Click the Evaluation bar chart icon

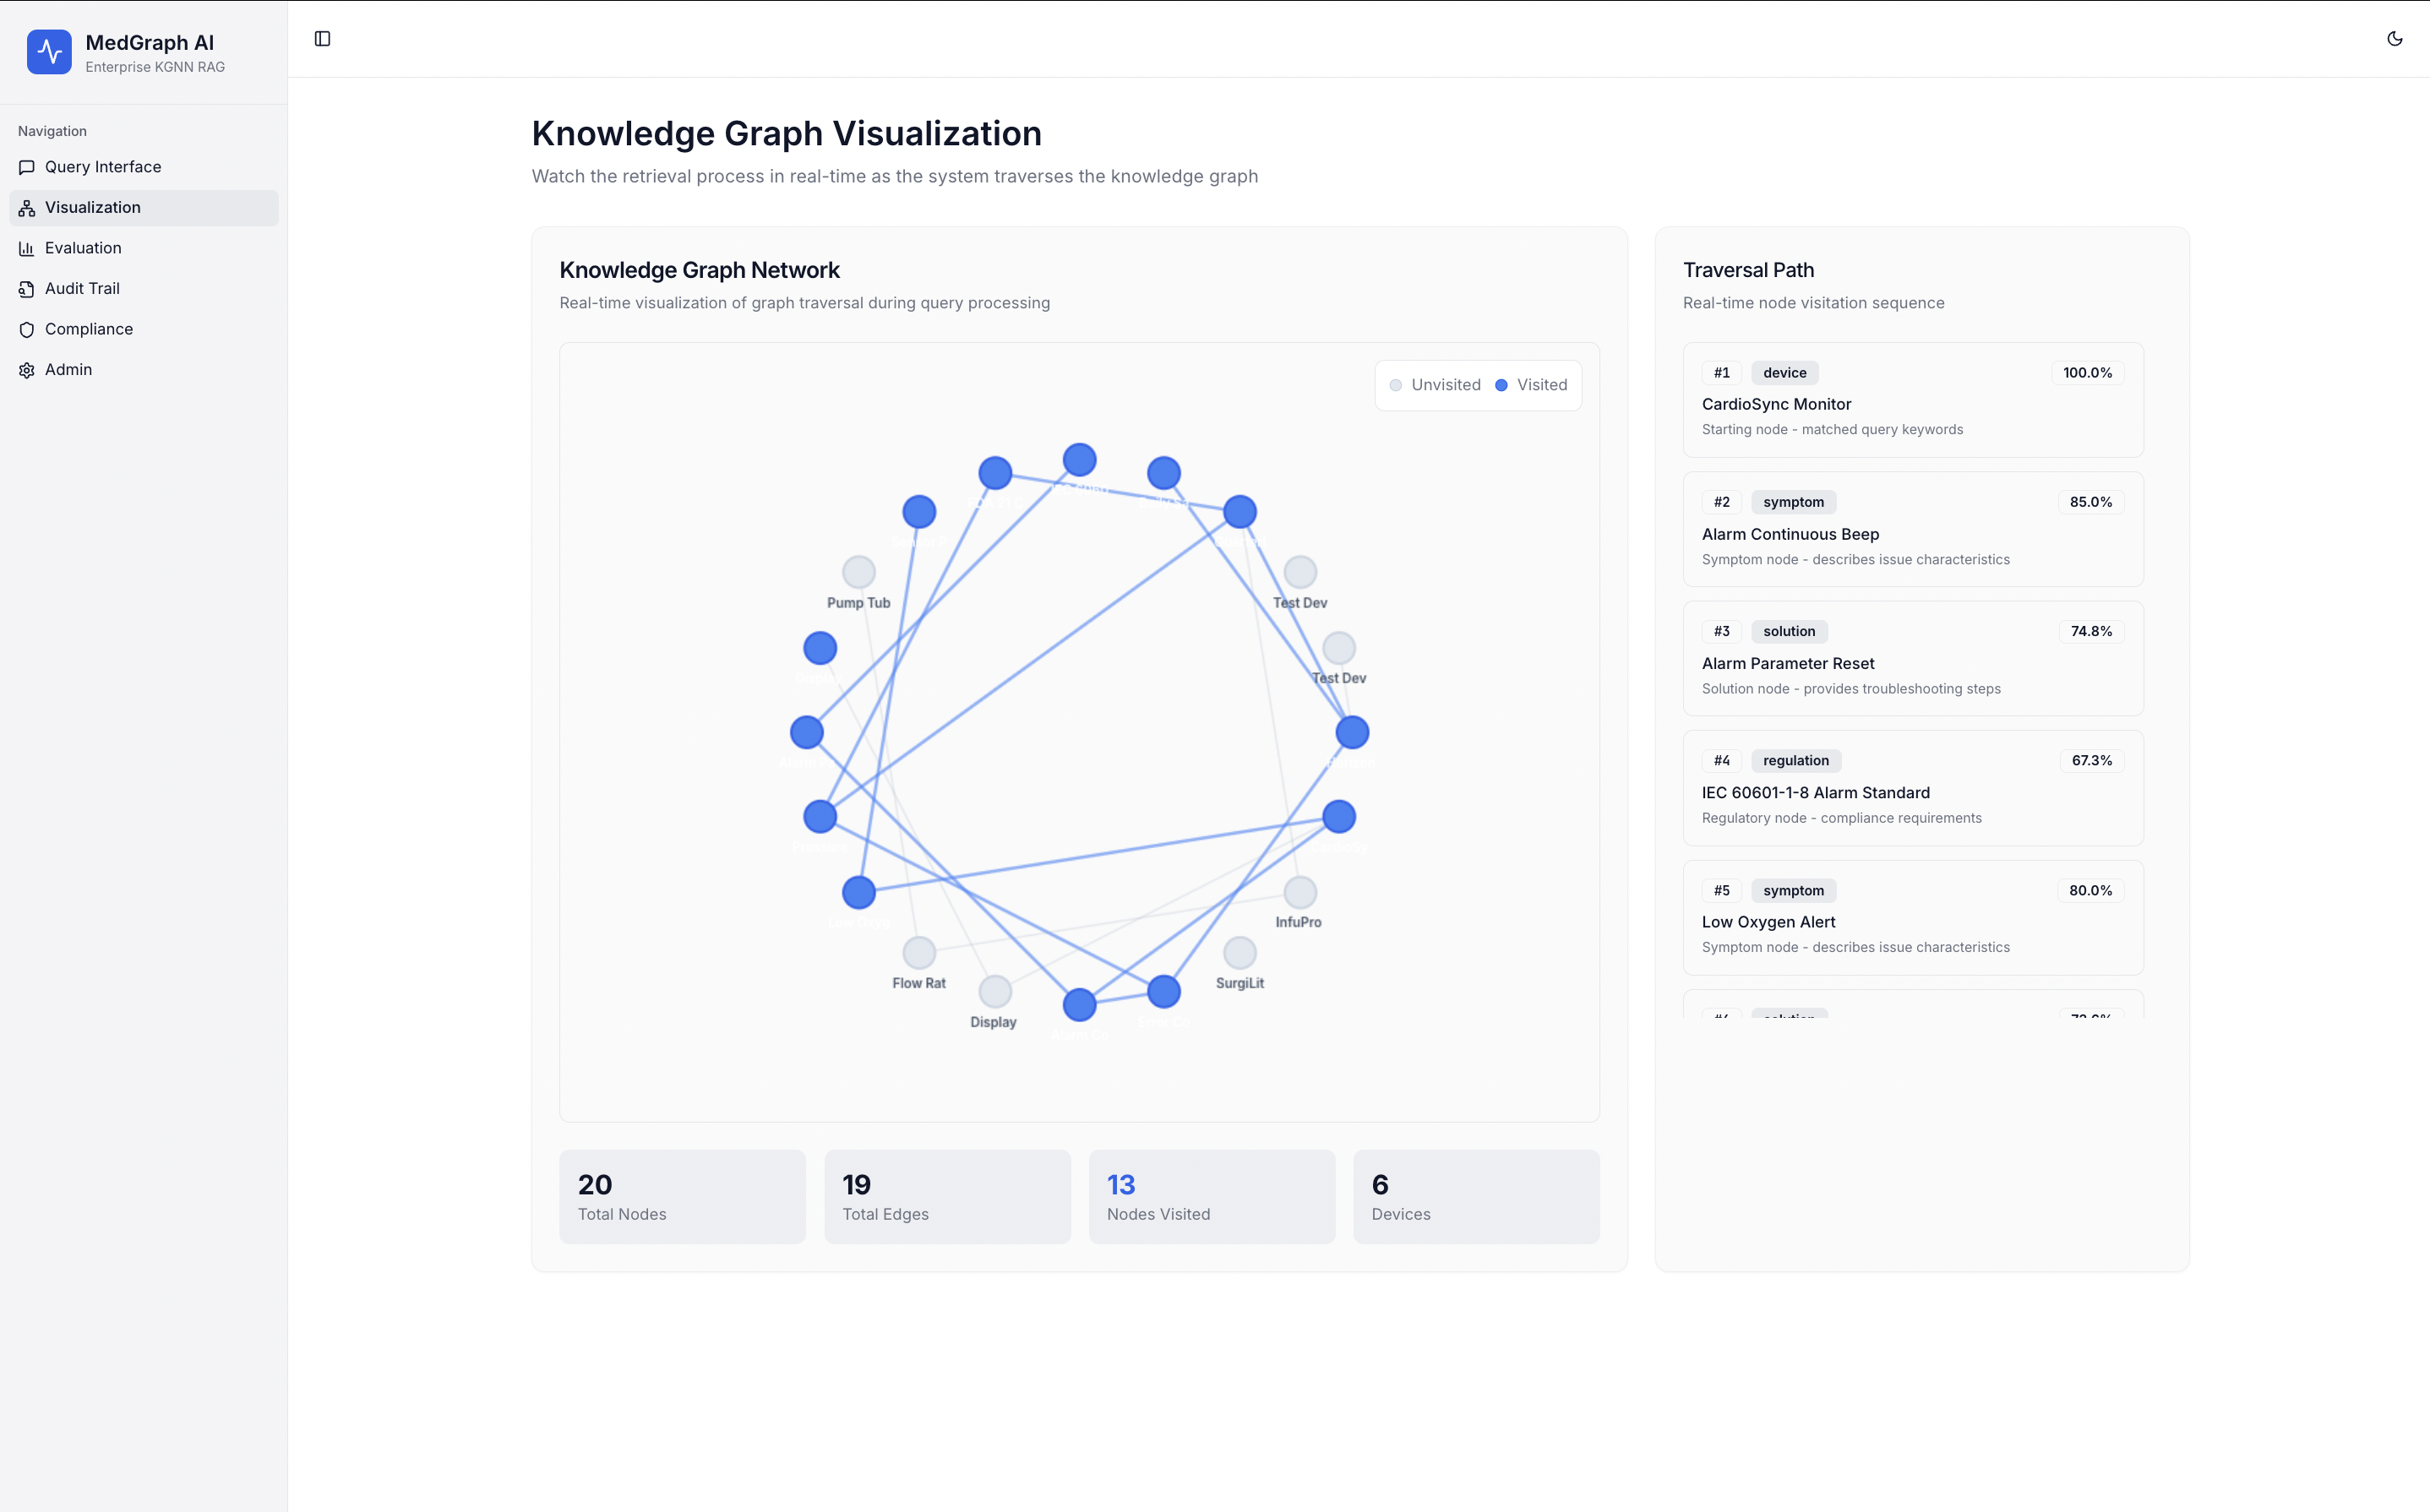pyautogui.click(x=27, y=249)
